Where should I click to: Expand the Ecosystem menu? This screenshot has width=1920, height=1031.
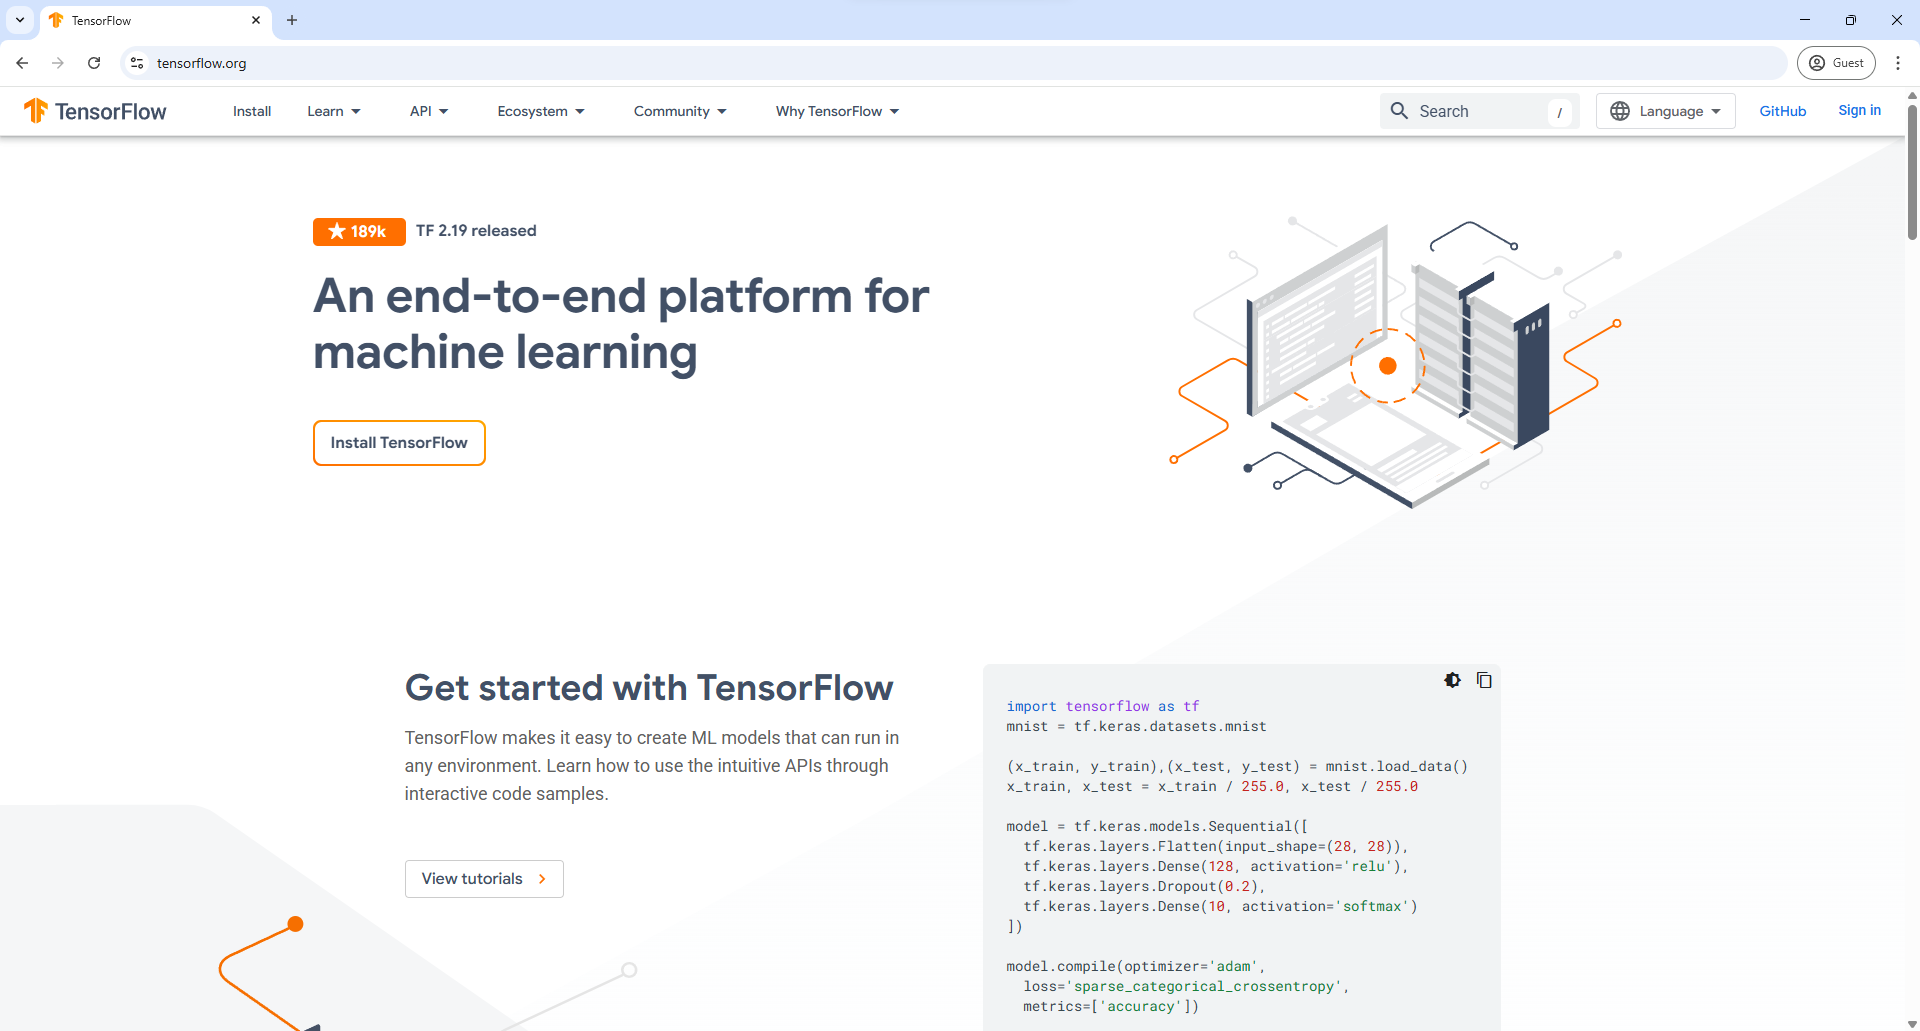click(541, 111)
